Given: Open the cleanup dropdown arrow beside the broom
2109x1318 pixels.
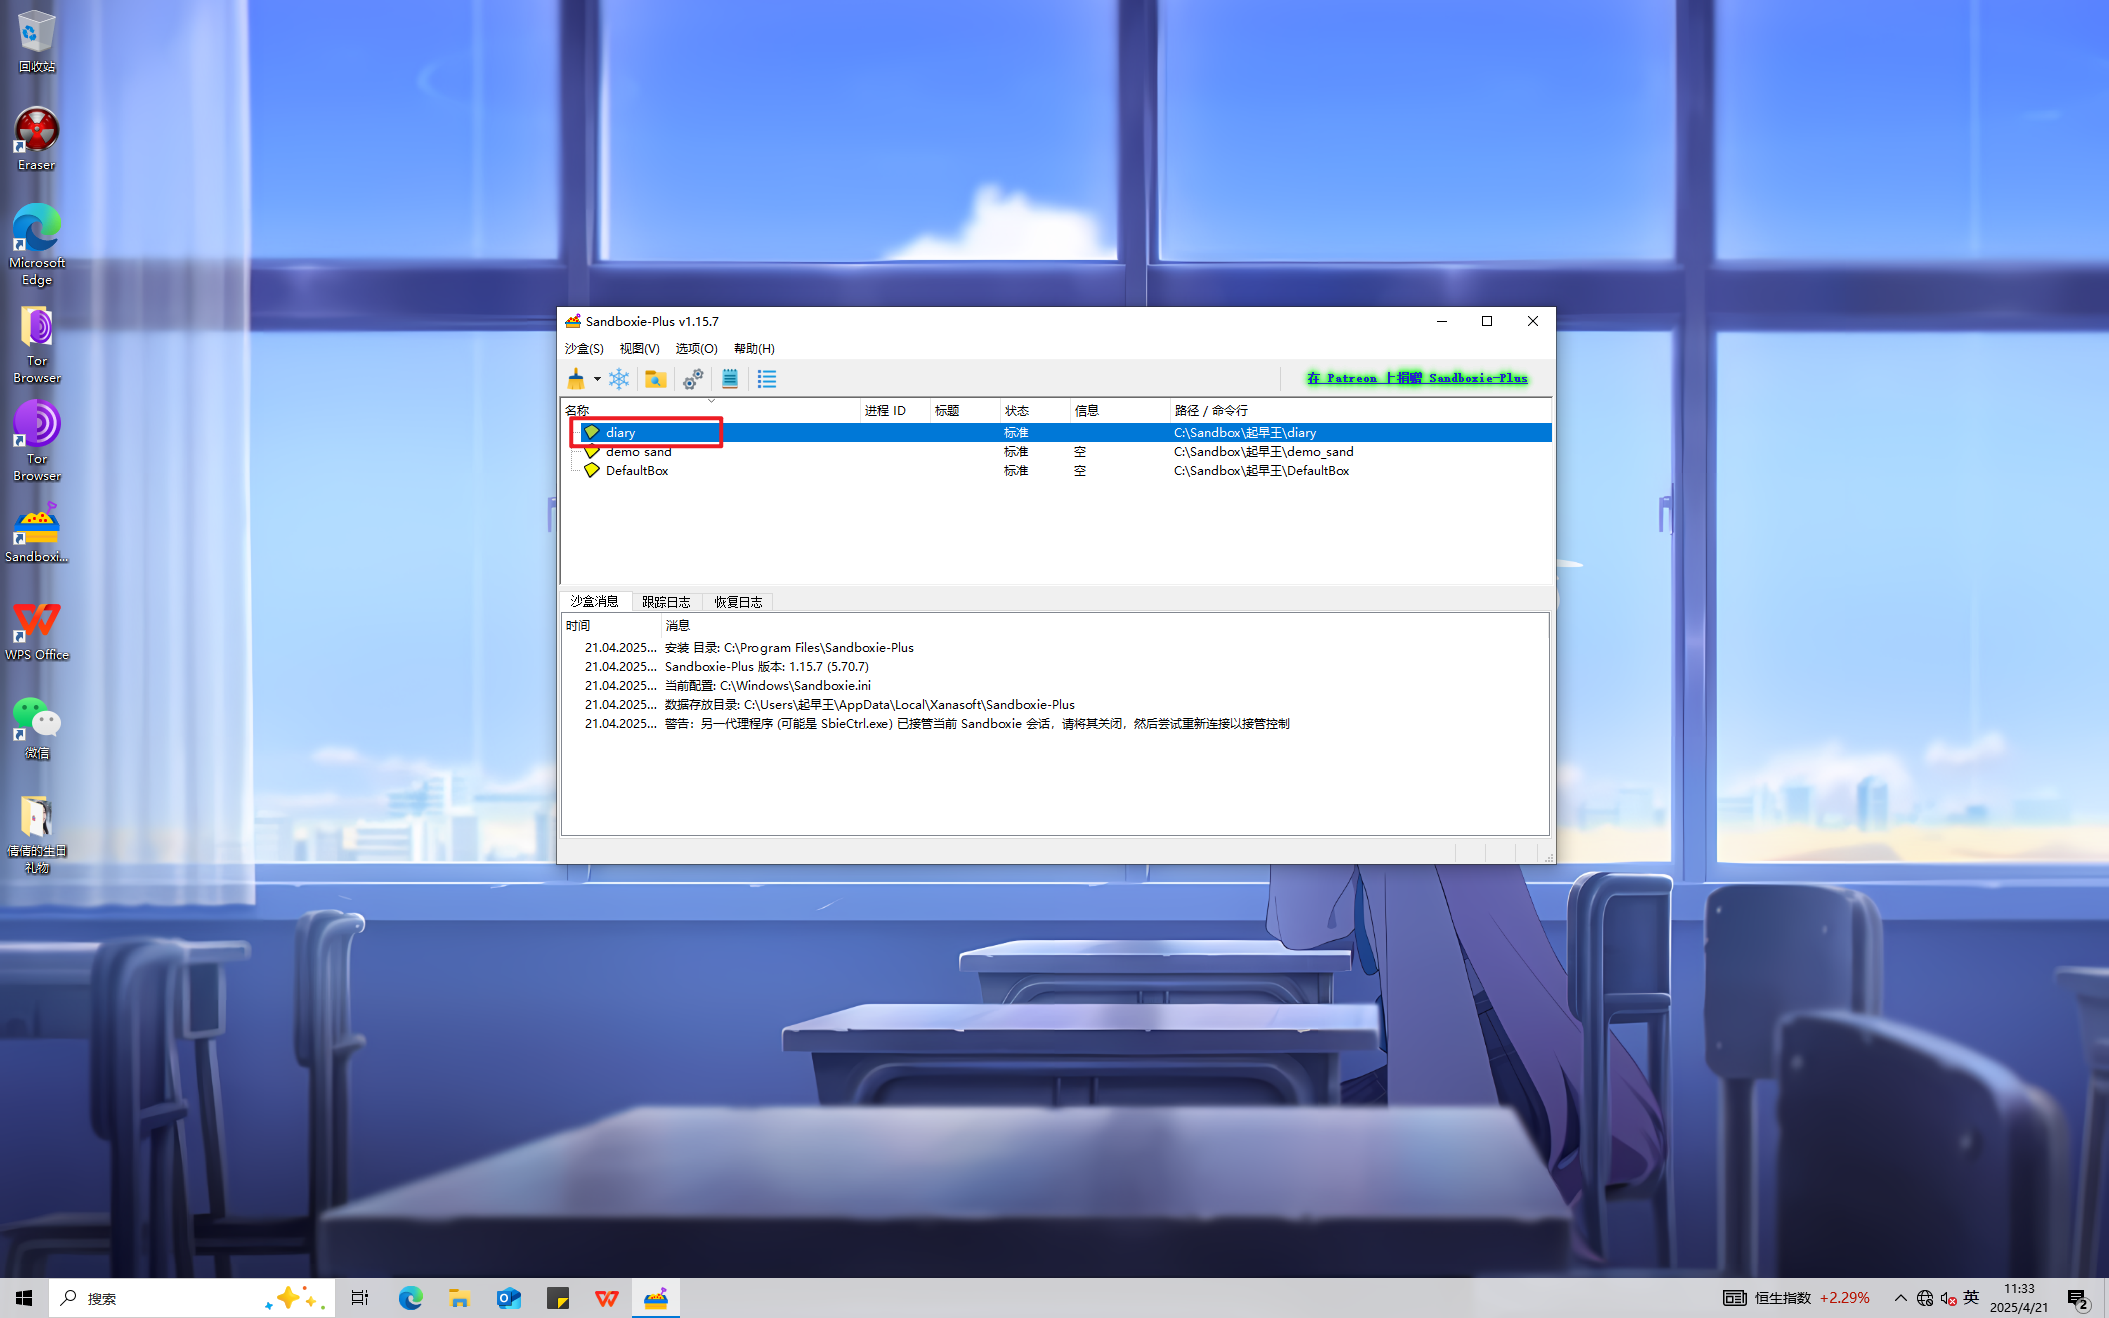Looking at the screenshot, I should point(597,379).
